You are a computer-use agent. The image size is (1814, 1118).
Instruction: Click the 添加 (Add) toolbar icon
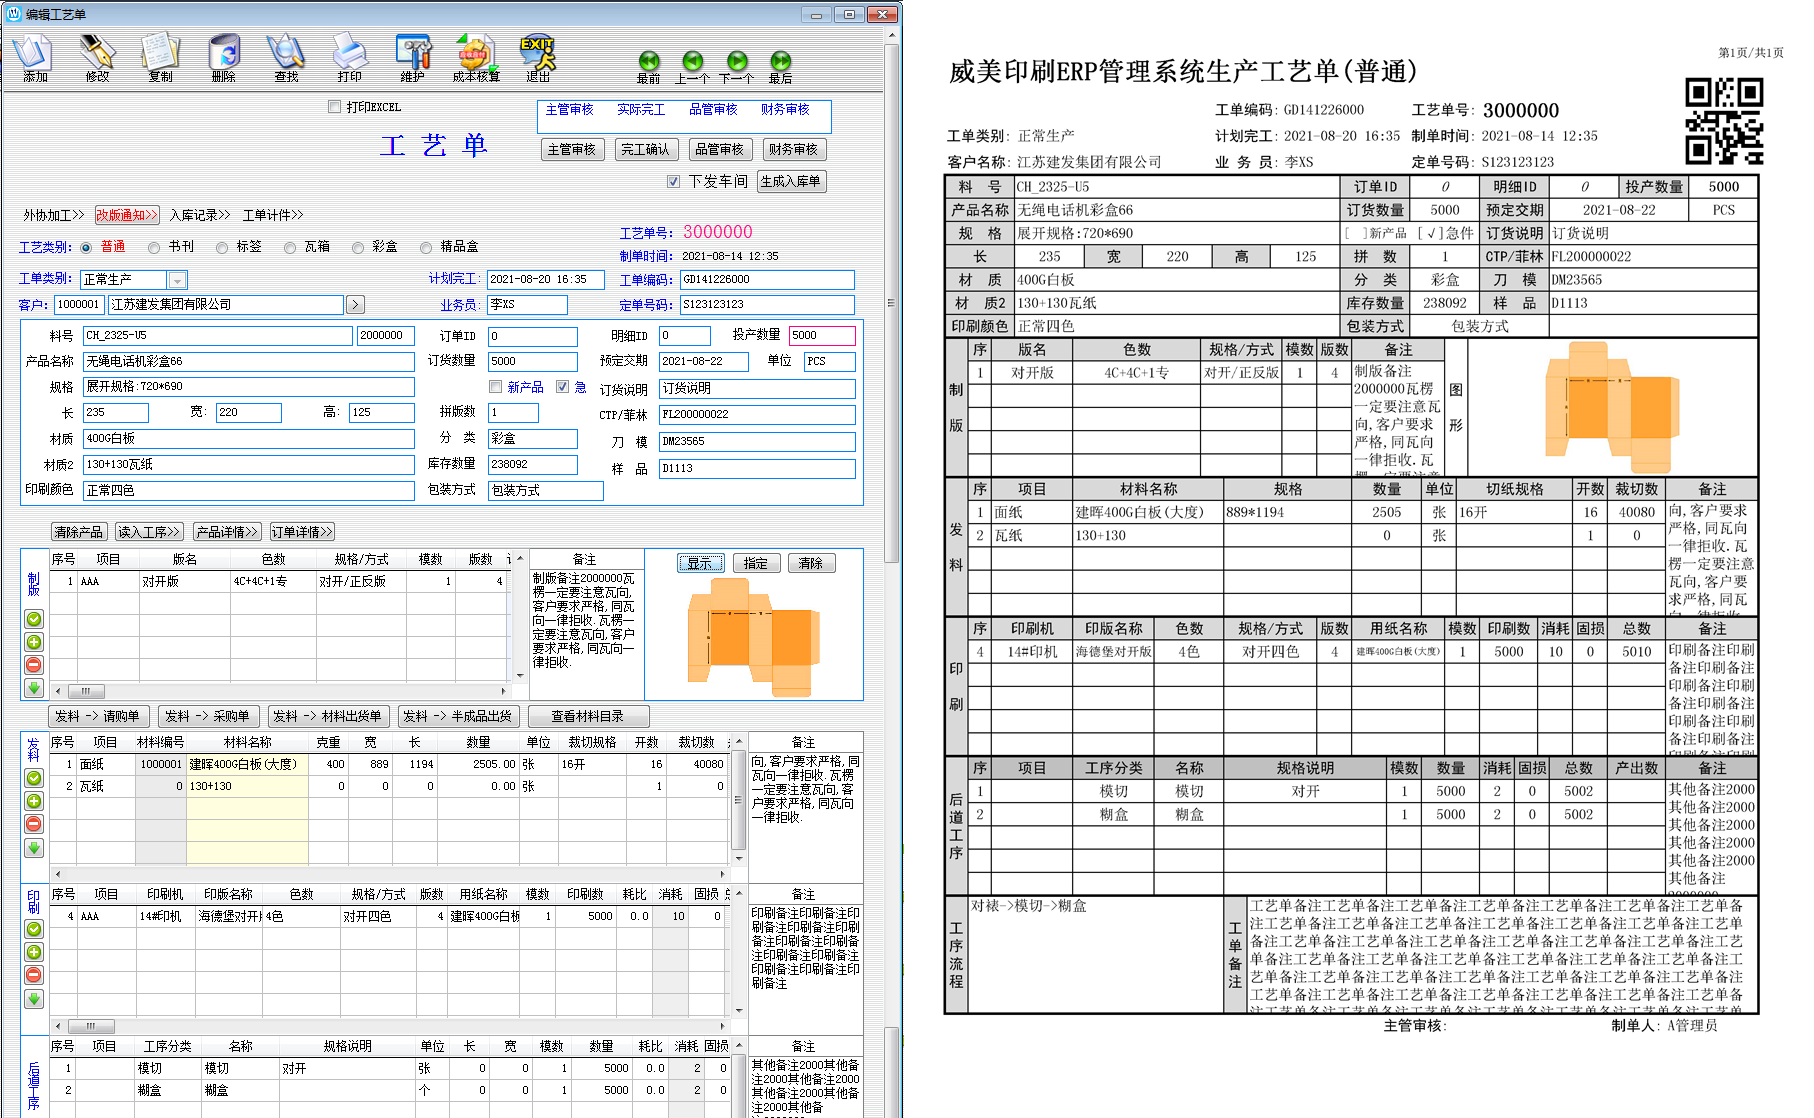click(35, 58)
